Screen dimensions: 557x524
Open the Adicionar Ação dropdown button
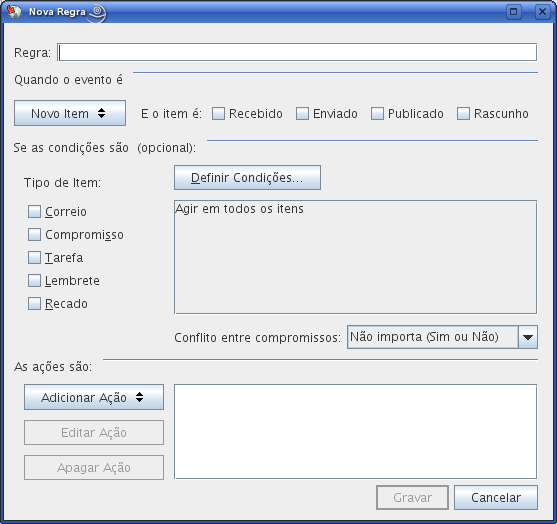(94, 397)
